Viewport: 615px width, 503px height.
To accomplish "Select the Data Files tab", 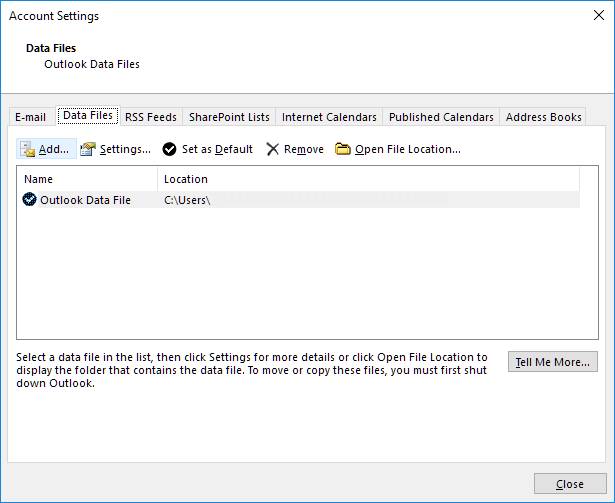I will [88, 116].
